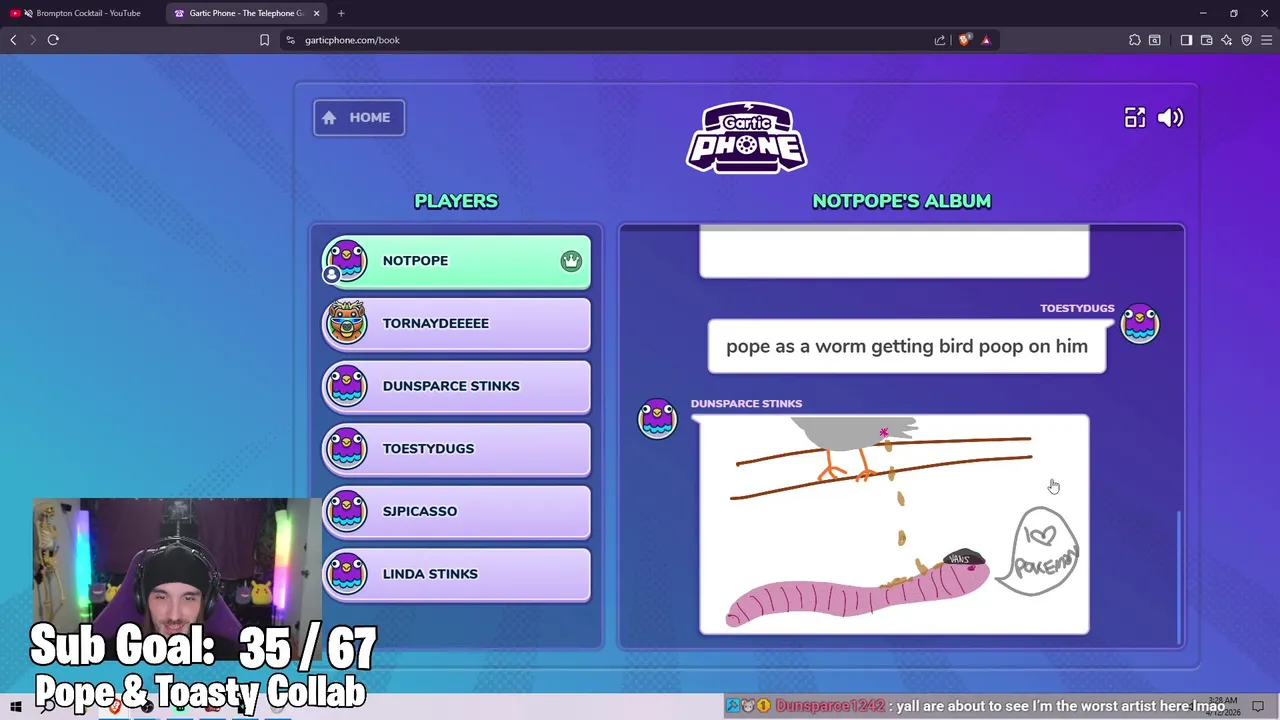Select player SJPICASSO
The width and height of the screenshot is (1280, 720).
pyautogui.click(x=456, y=511)
